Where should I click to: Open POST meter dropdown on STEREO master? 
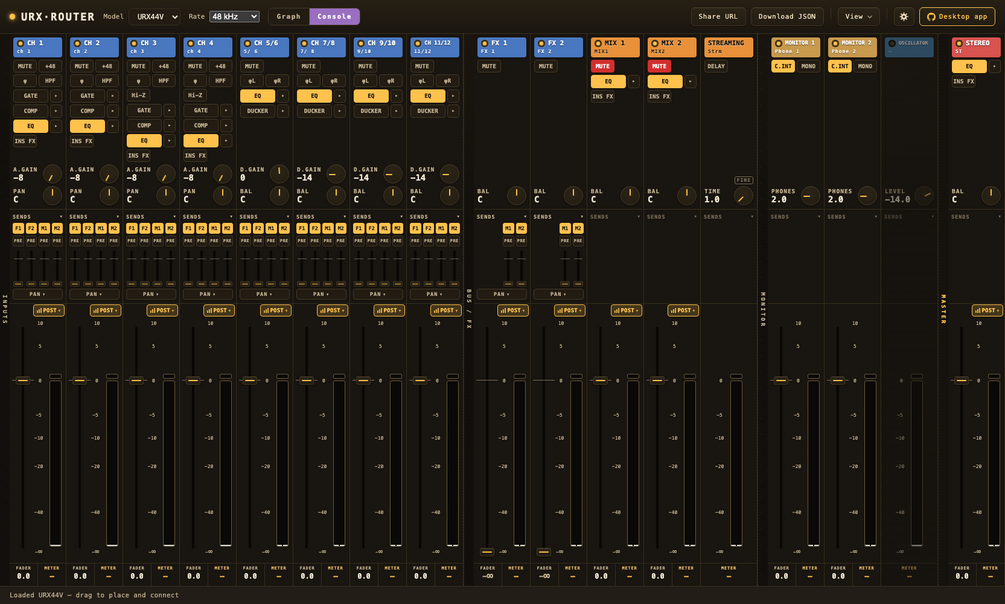[987, 310]
